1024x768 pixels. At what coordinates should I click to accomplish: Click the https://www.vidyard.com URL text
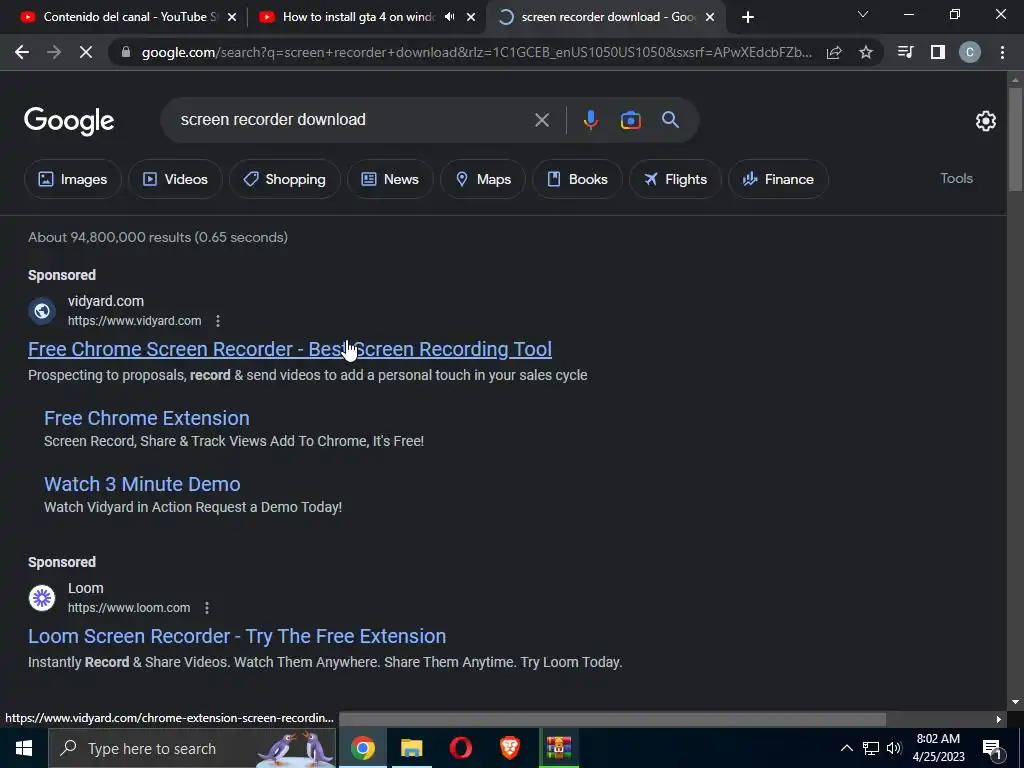pyautogui.click(x=135, y=321)
